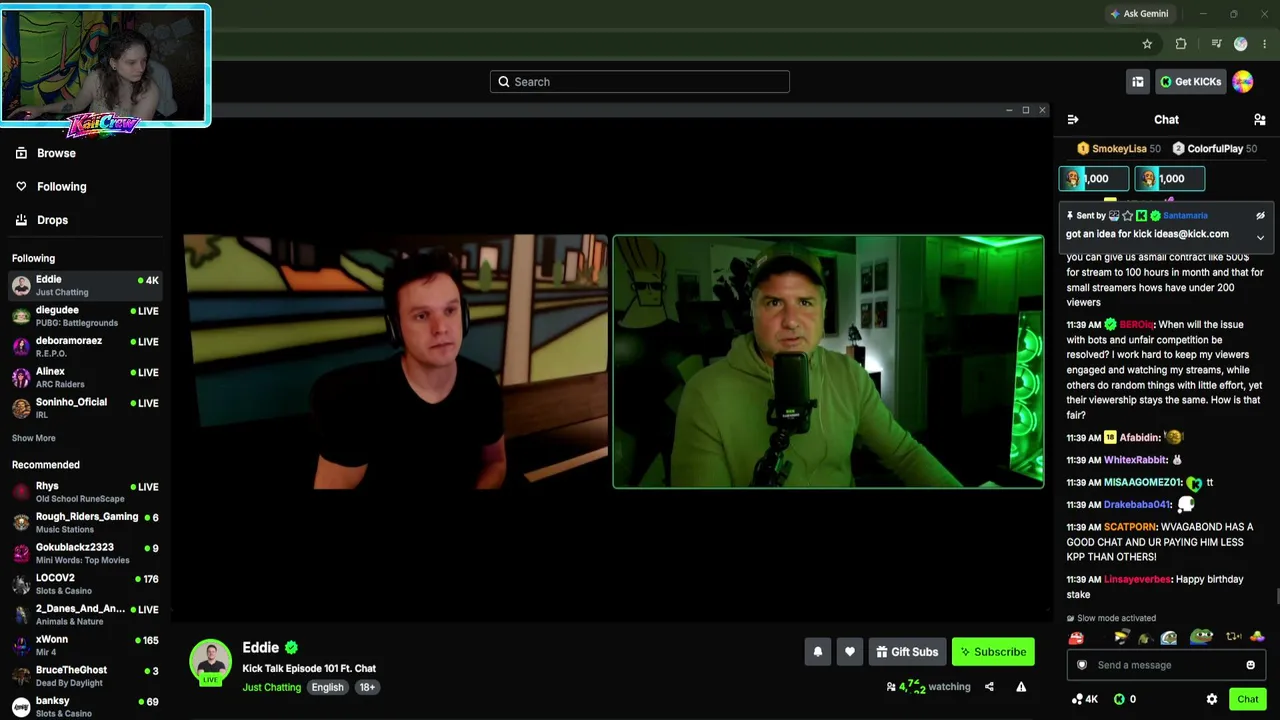Click the Linsayeverbes username in chat
1280x720 pixels.
click(1137, 579)
